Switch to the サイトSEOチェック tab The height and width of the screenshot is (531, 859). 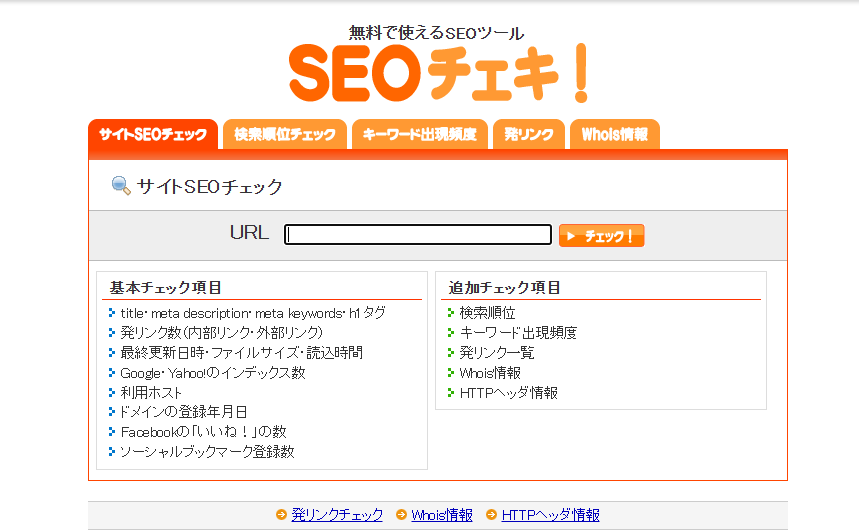pos(153,135)
